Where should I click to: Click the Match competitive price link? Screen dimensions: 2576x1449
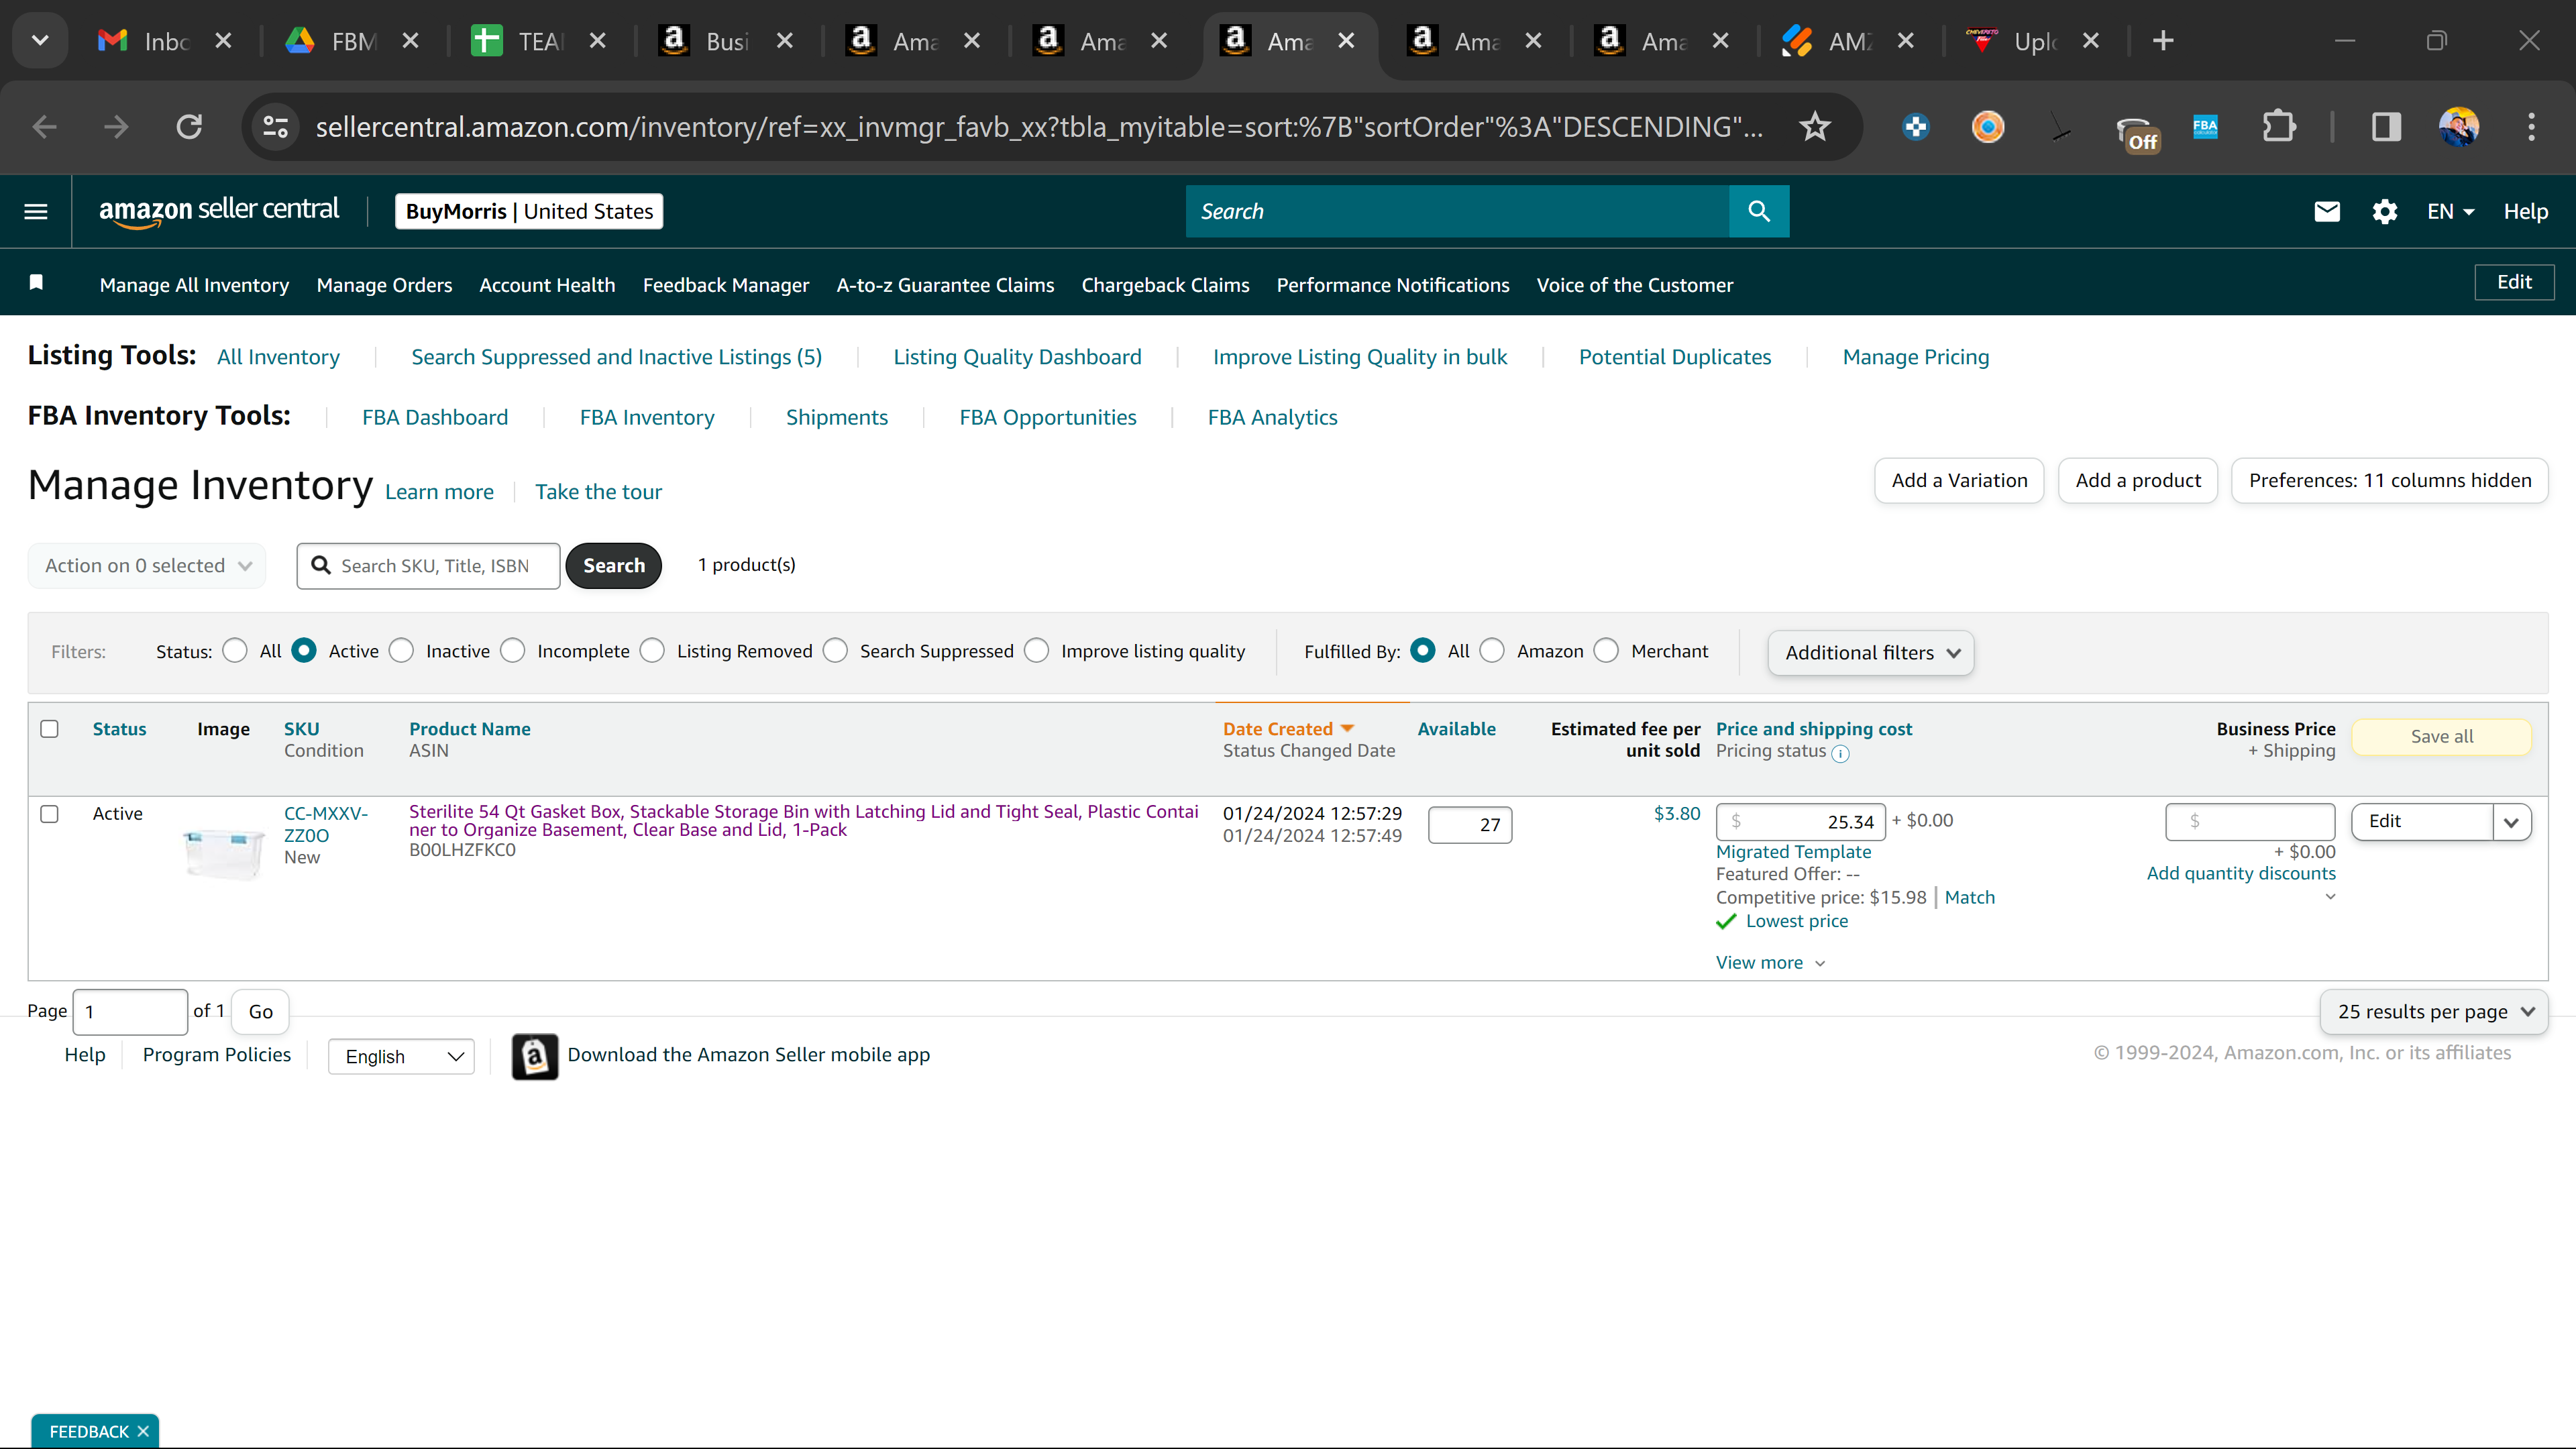pos(1970,898)
